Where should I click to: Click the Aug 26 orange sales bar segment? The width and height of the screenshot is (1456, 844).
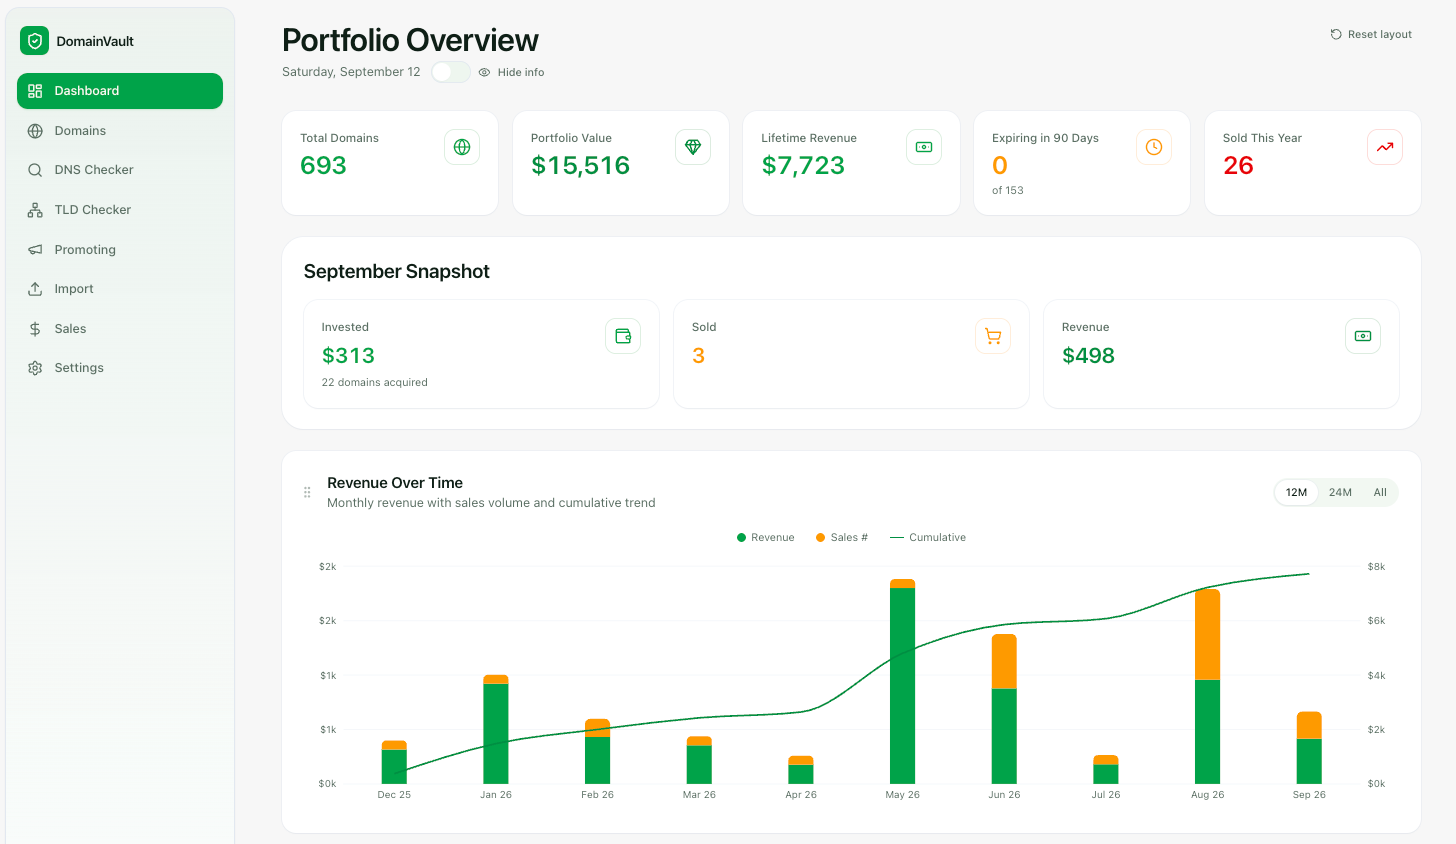1207,635
